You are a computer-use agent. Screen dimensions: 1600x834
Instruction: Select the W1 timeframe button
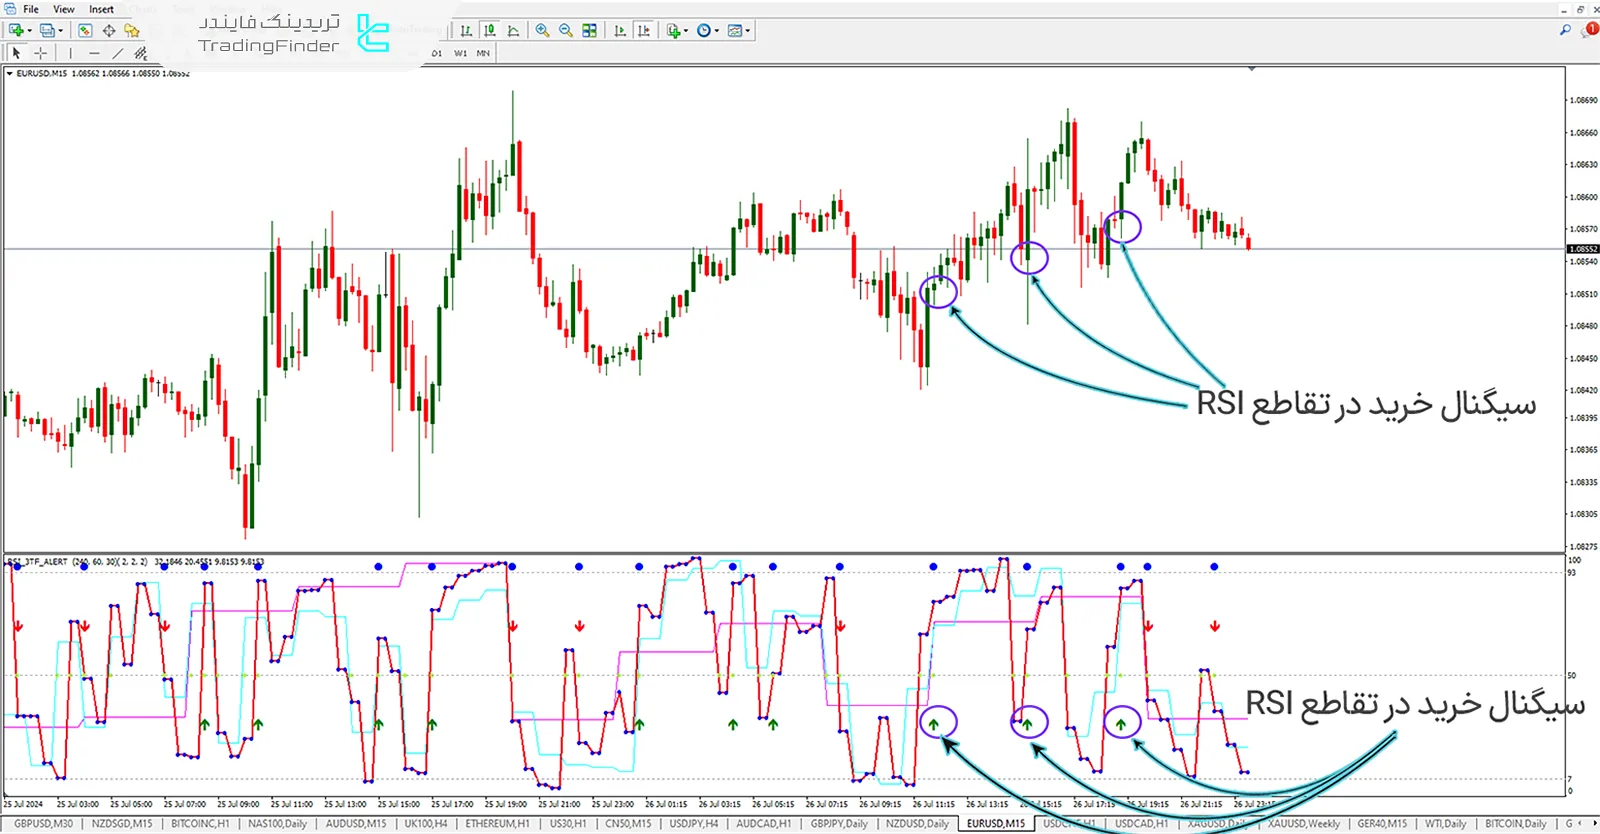[x=460, y=53]
